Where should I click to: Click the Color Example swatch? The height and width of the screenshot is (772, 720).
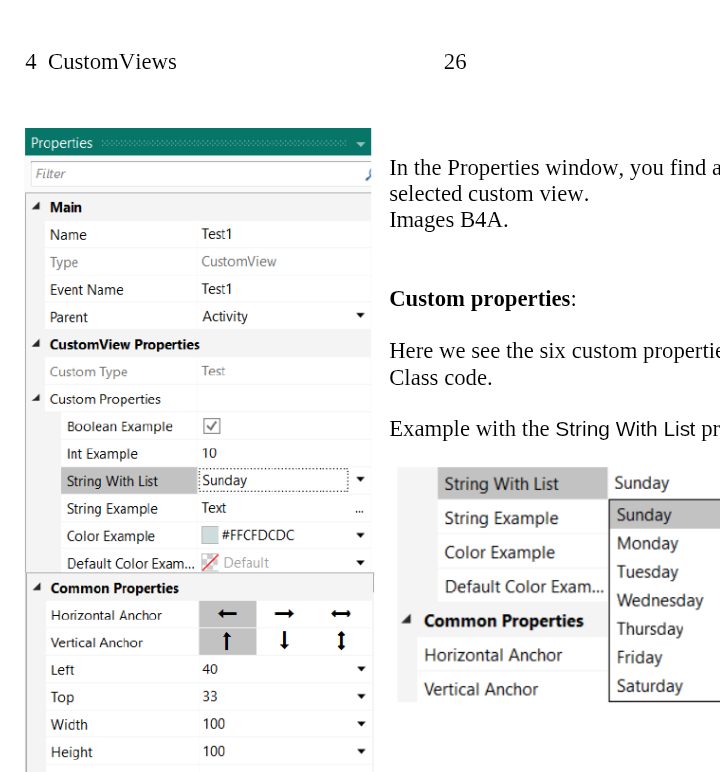click(x=210, y=535)
